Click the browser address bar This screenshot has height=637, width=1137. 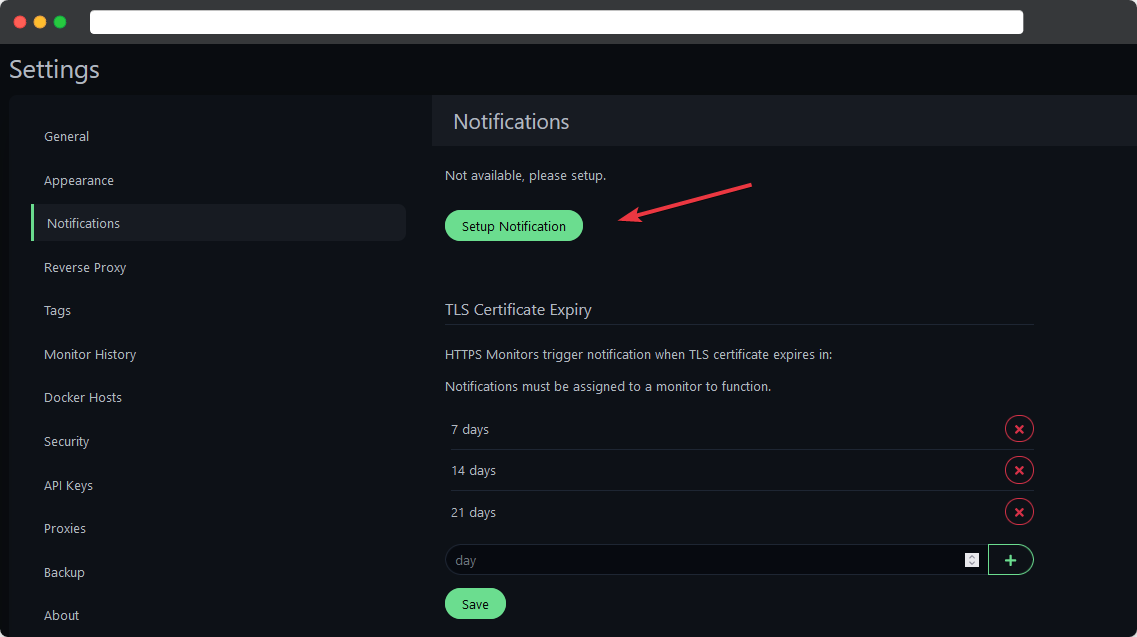click(x=556, y=21)
